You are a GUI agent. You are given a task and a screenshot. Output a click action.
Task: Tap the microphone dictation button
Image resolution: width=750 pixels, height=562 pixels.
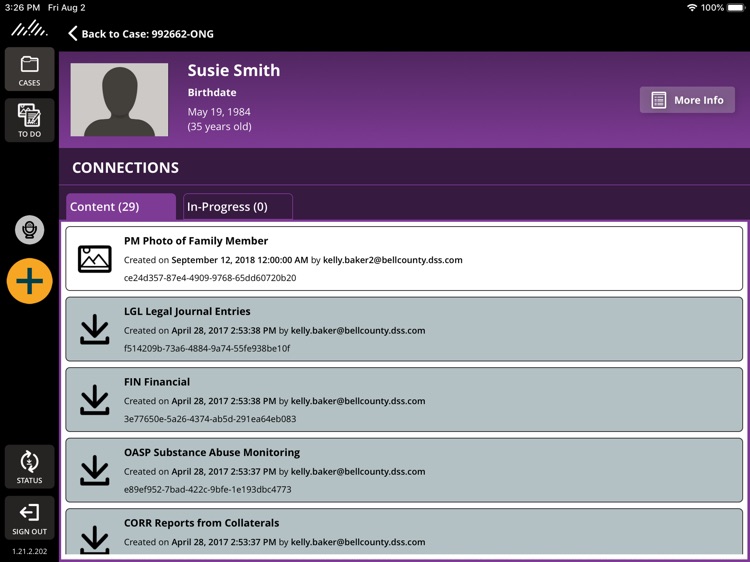coord(29,230)
